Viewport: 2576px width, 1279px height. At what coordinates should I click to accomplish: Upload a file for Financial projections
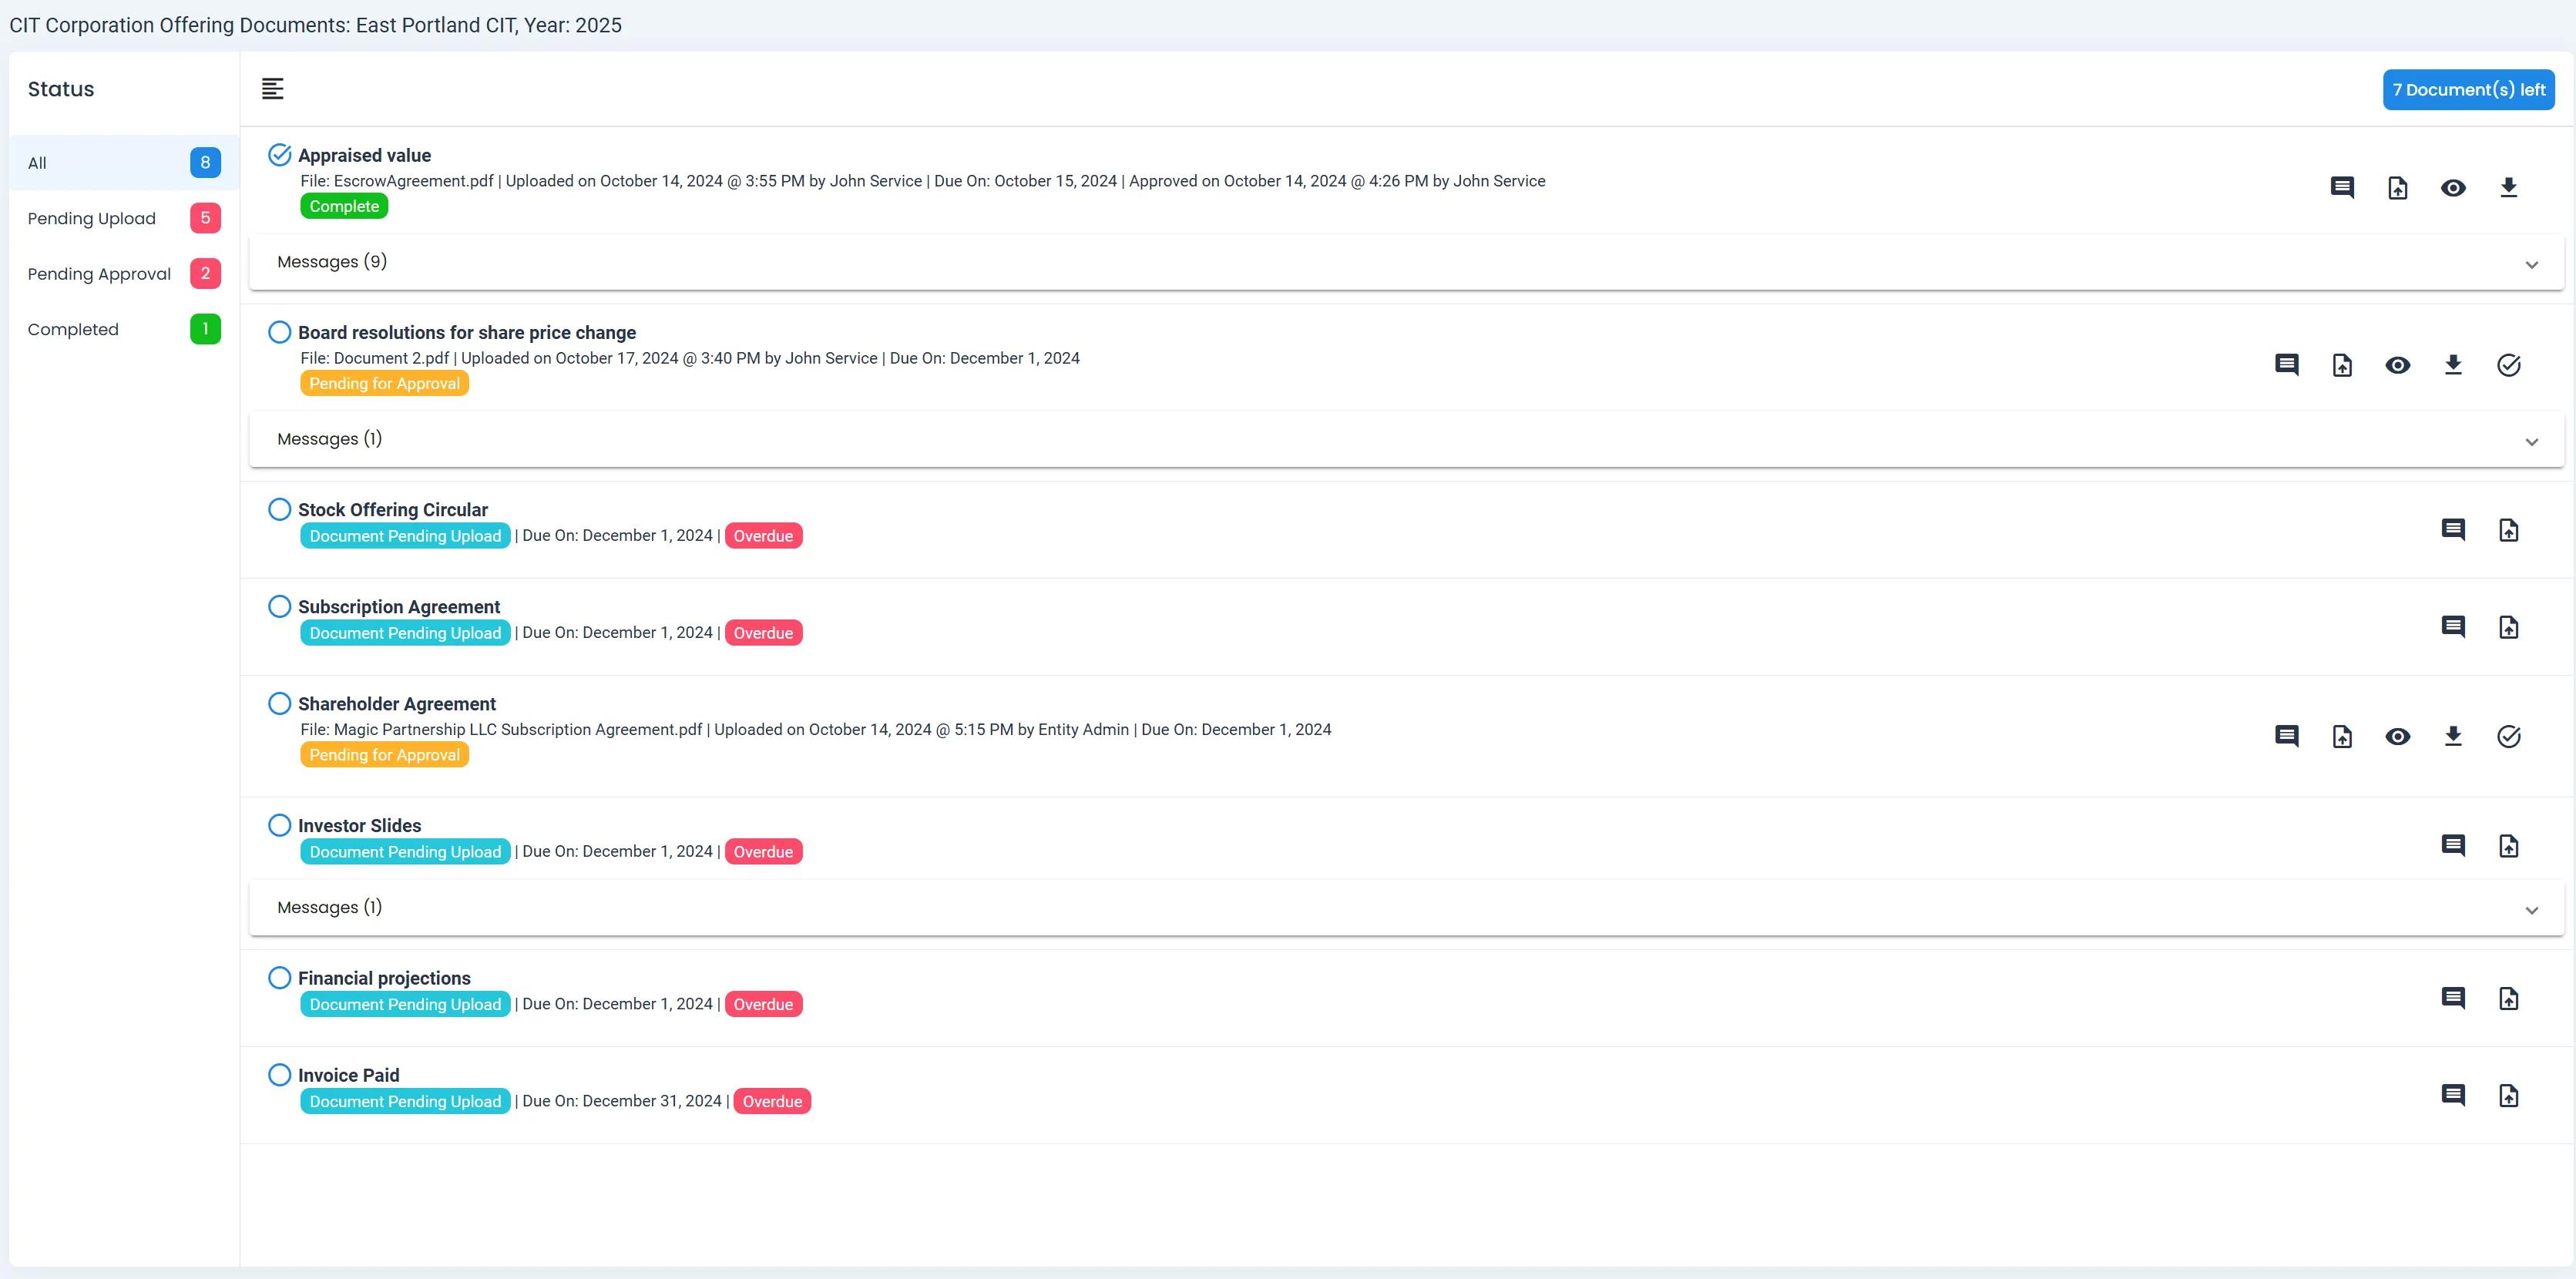pos(2508,998)
